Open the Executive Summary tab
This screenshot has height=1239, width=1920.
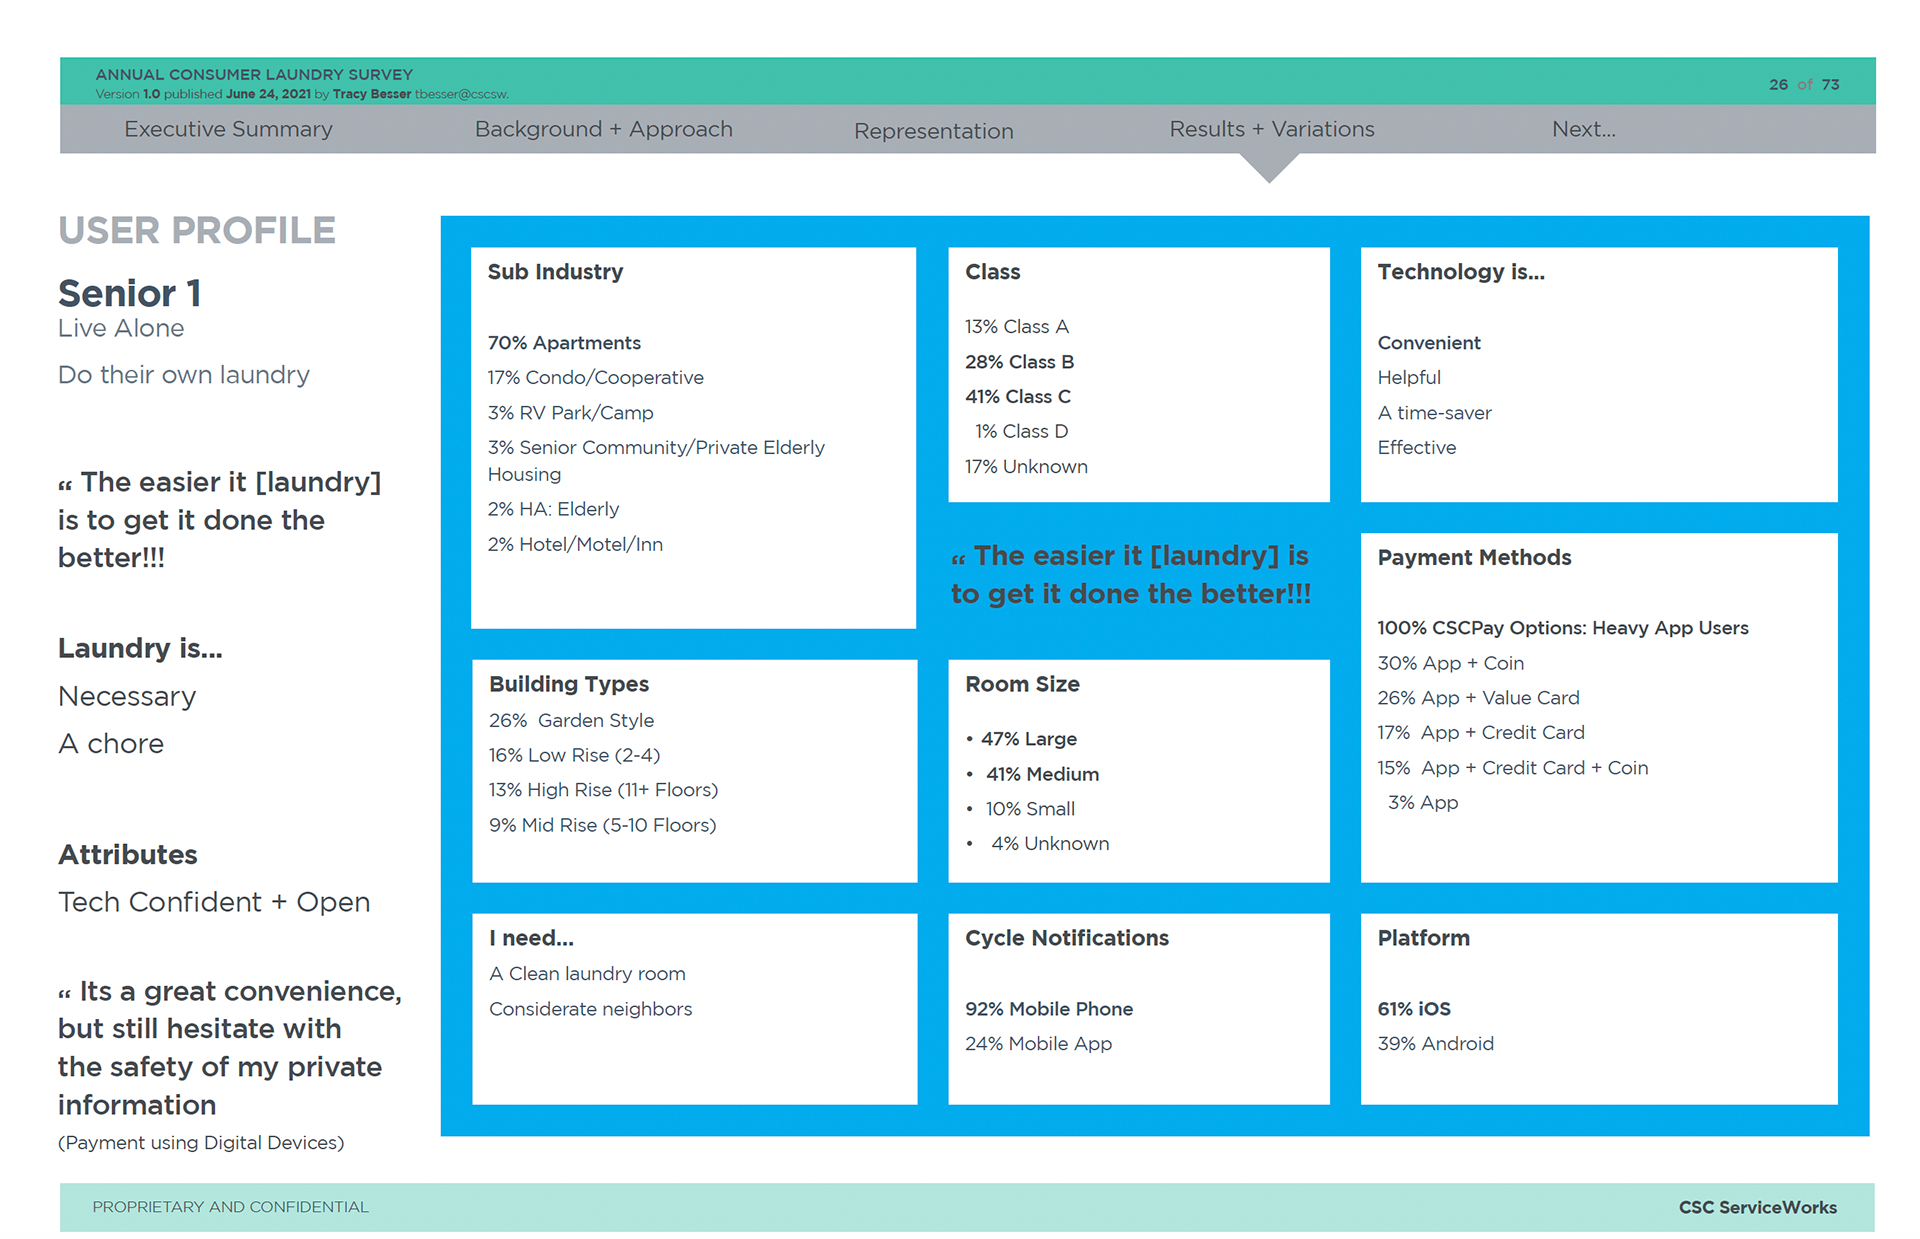228,129
